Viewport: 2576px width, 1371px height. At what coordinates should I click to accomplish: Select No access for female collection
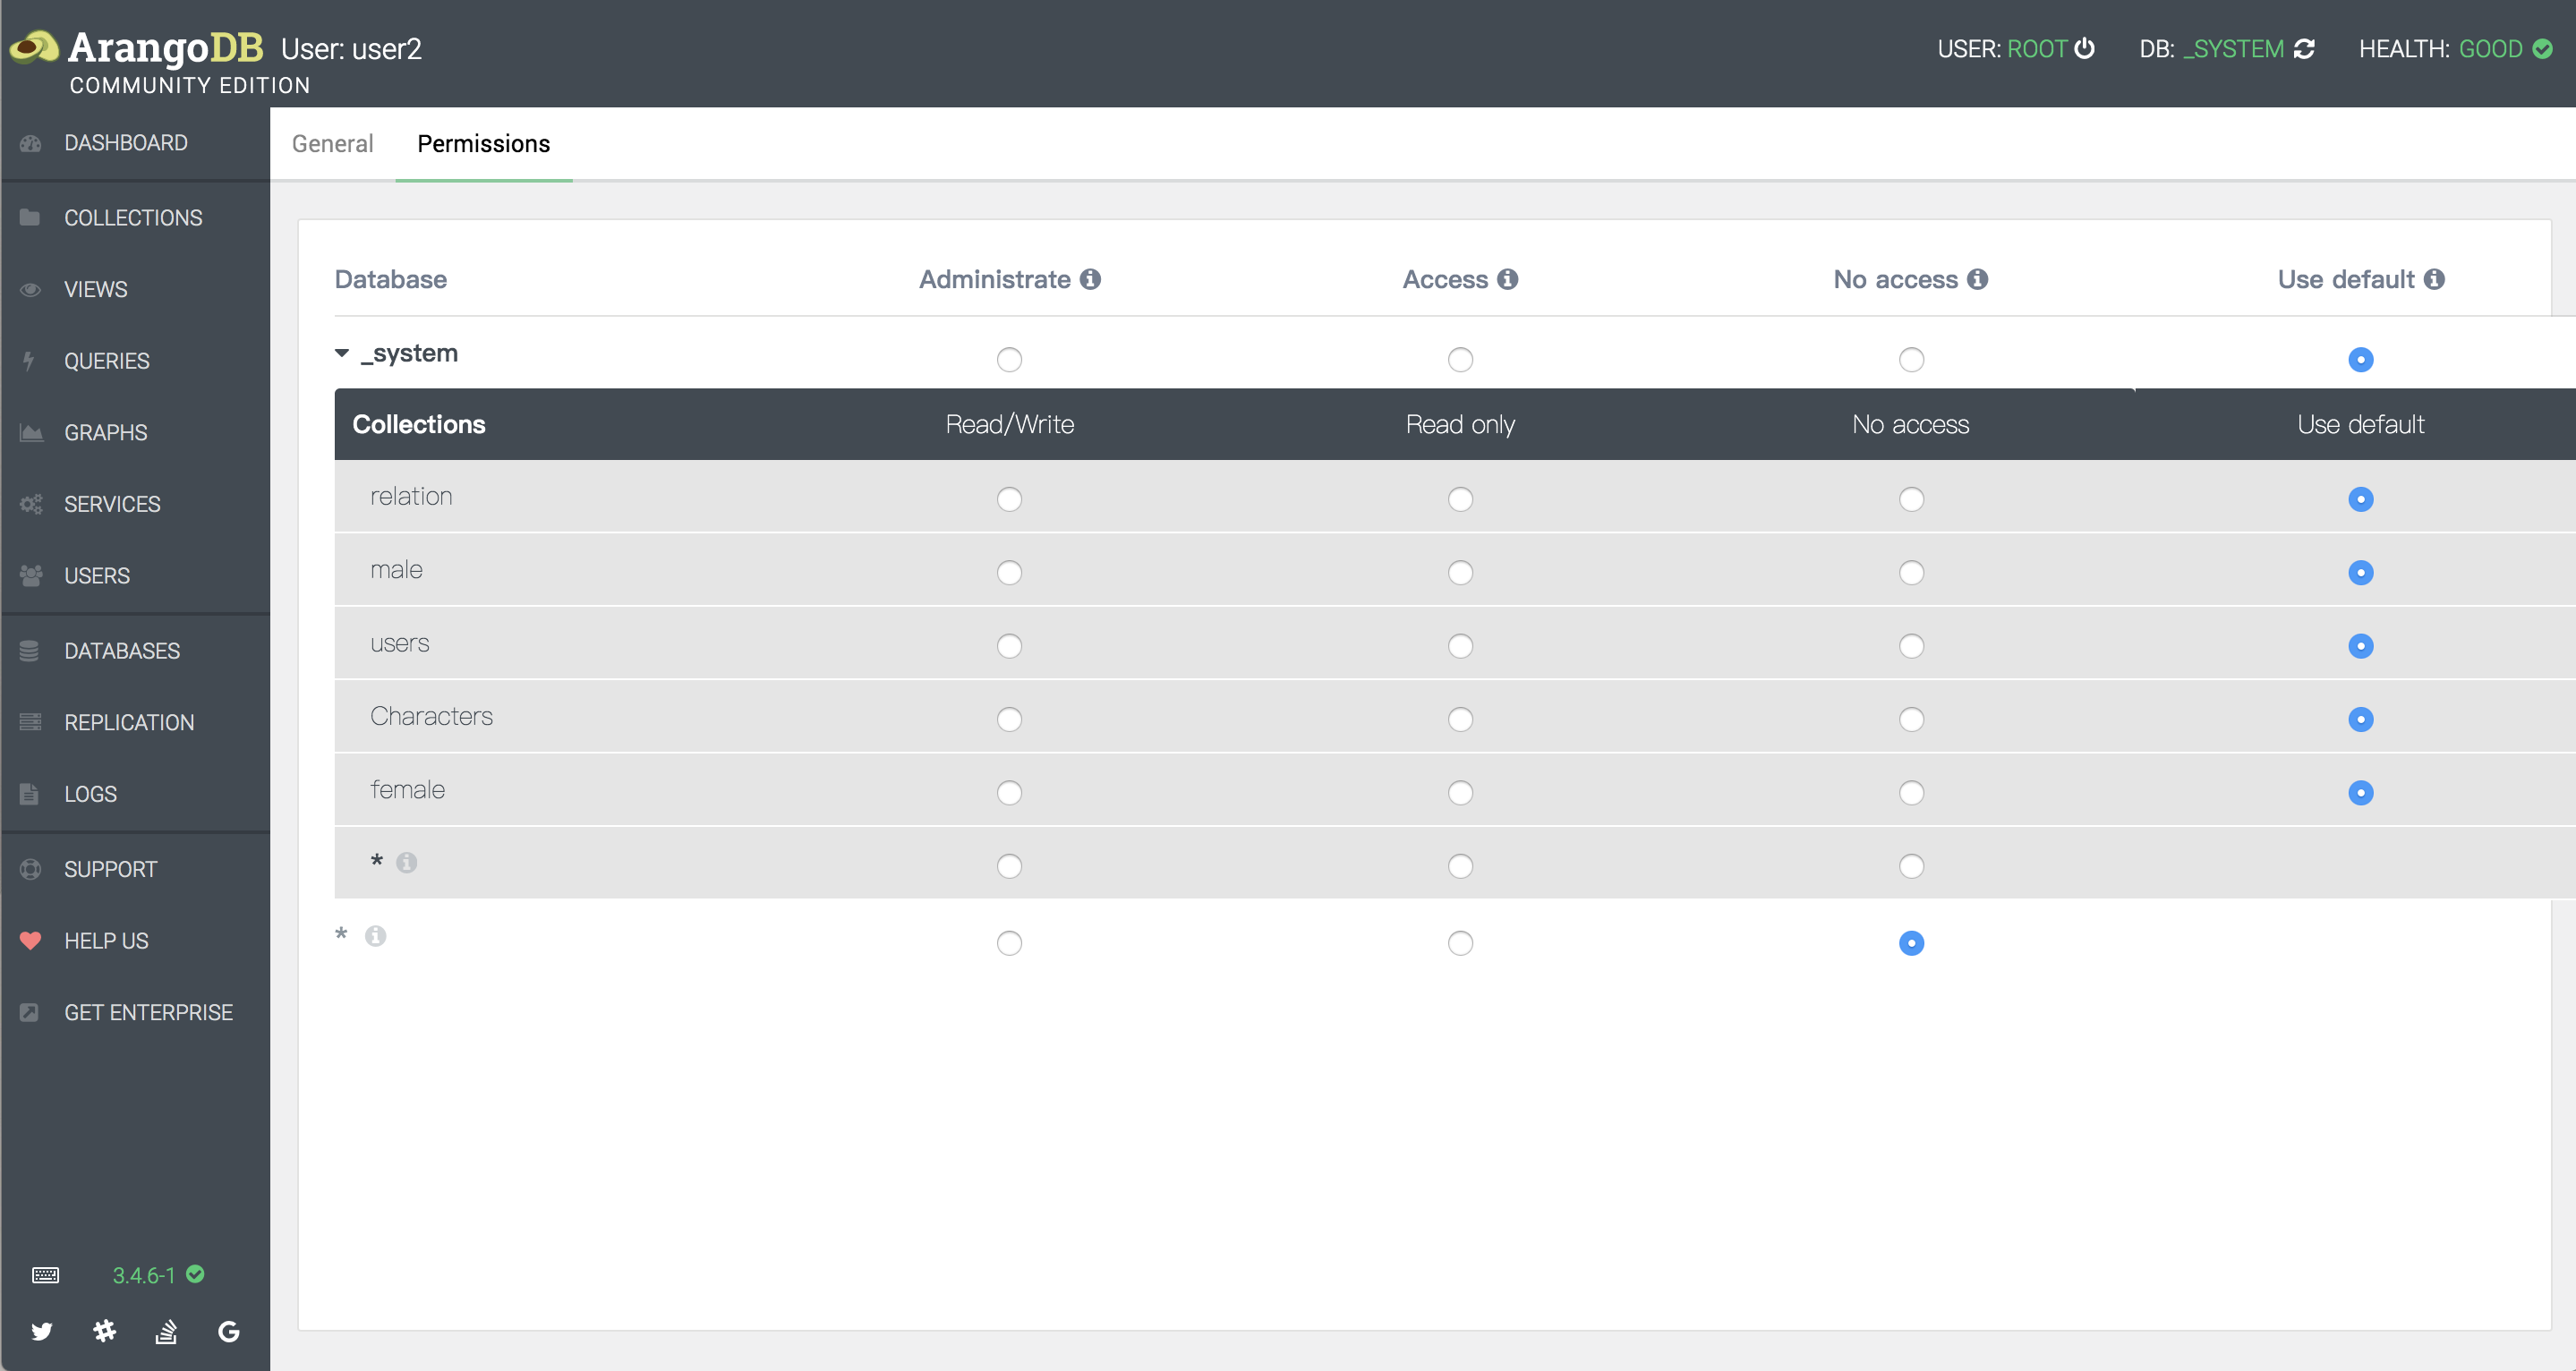coord(1911,793)
